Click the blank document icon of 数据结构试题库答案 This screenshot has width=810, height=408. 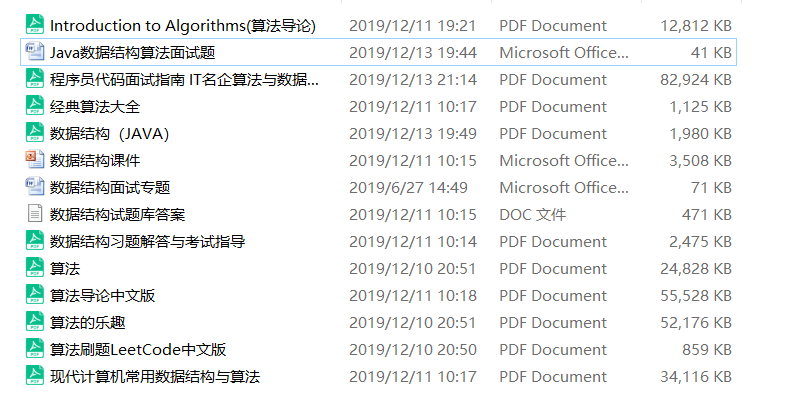[35, 214]
